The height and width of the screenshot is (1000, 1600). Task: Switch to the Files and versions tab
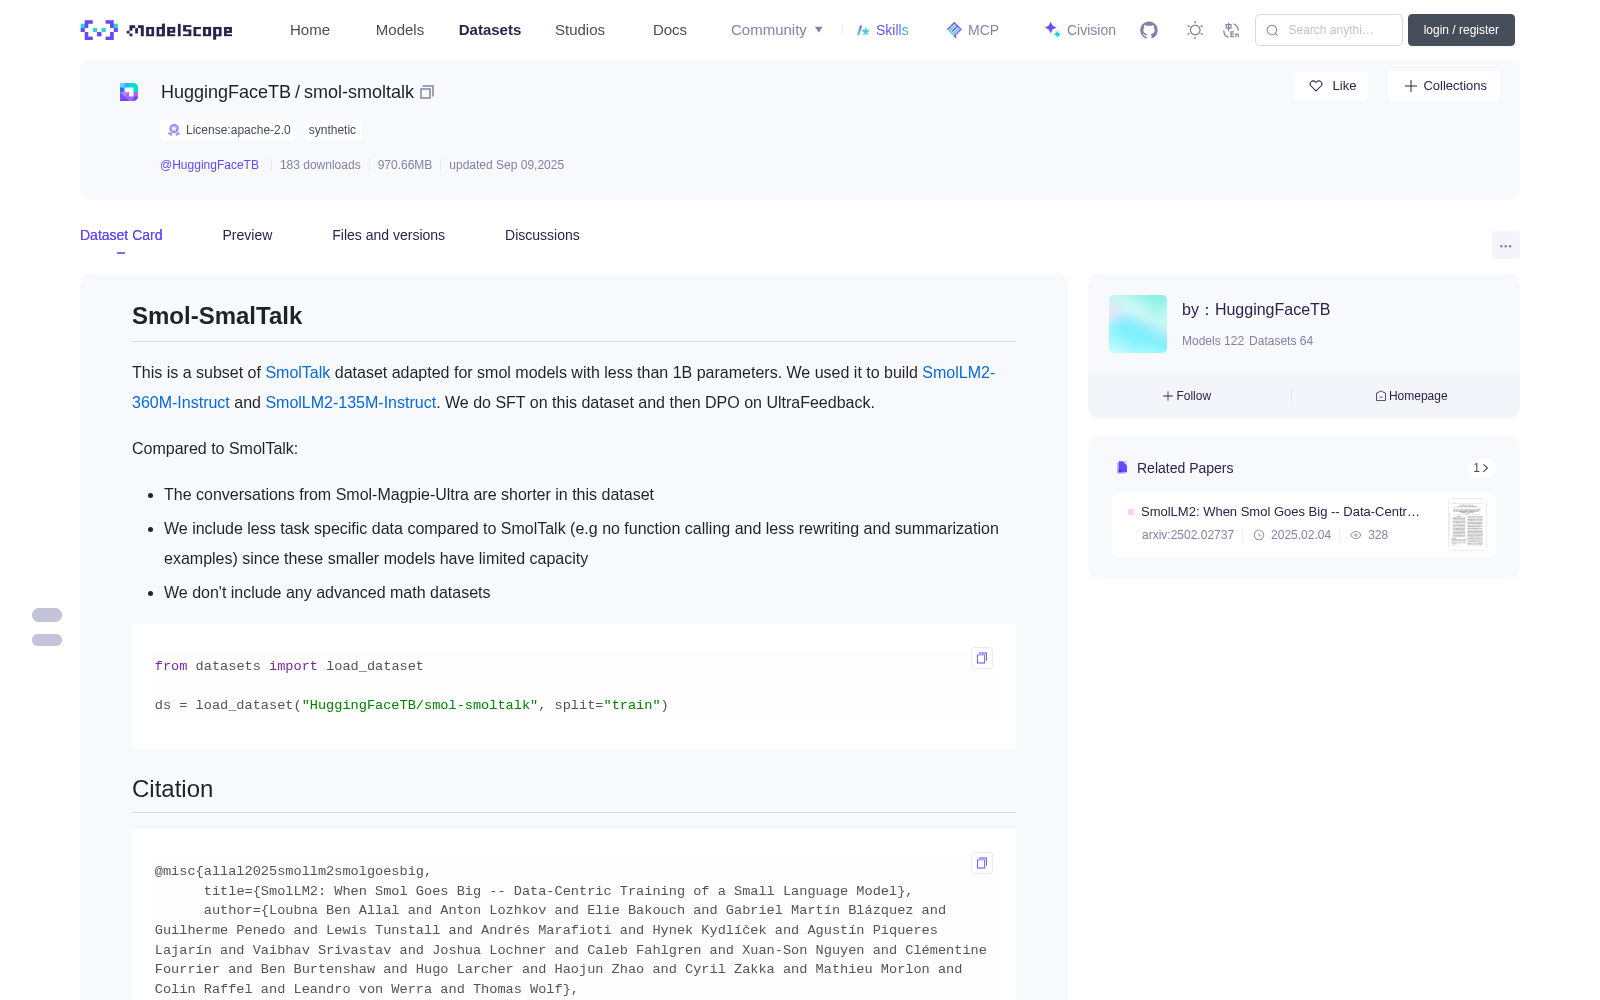tap(388, 235)
